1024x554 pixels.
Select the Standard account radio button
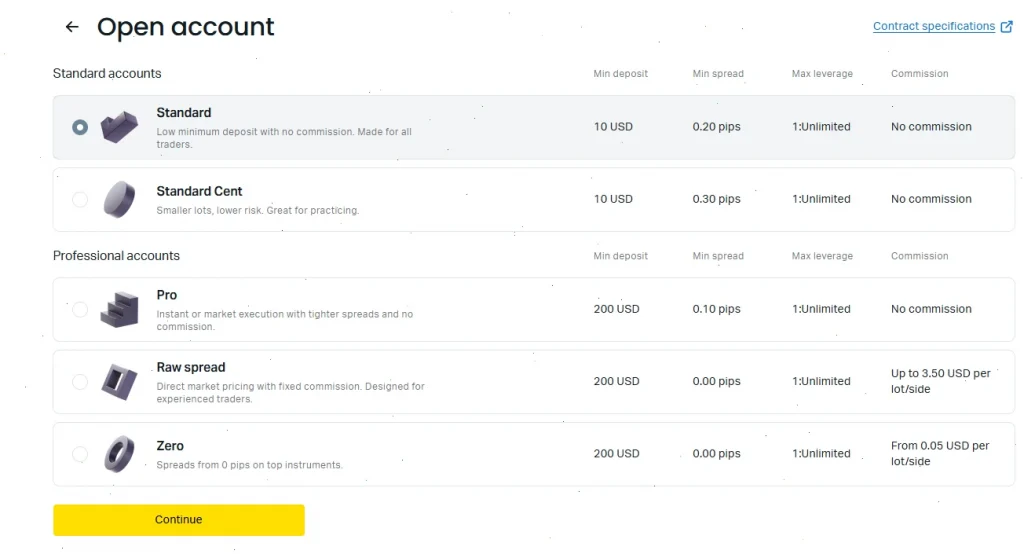[80, 127]
